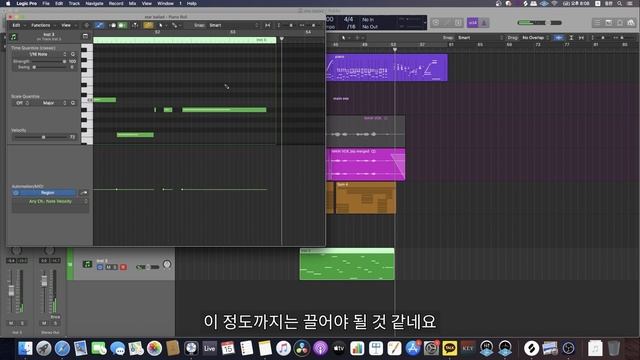640x360 pixels.
Task: Toggle MIDI Out green button in Piano Roll
Action: click(122, 25)
